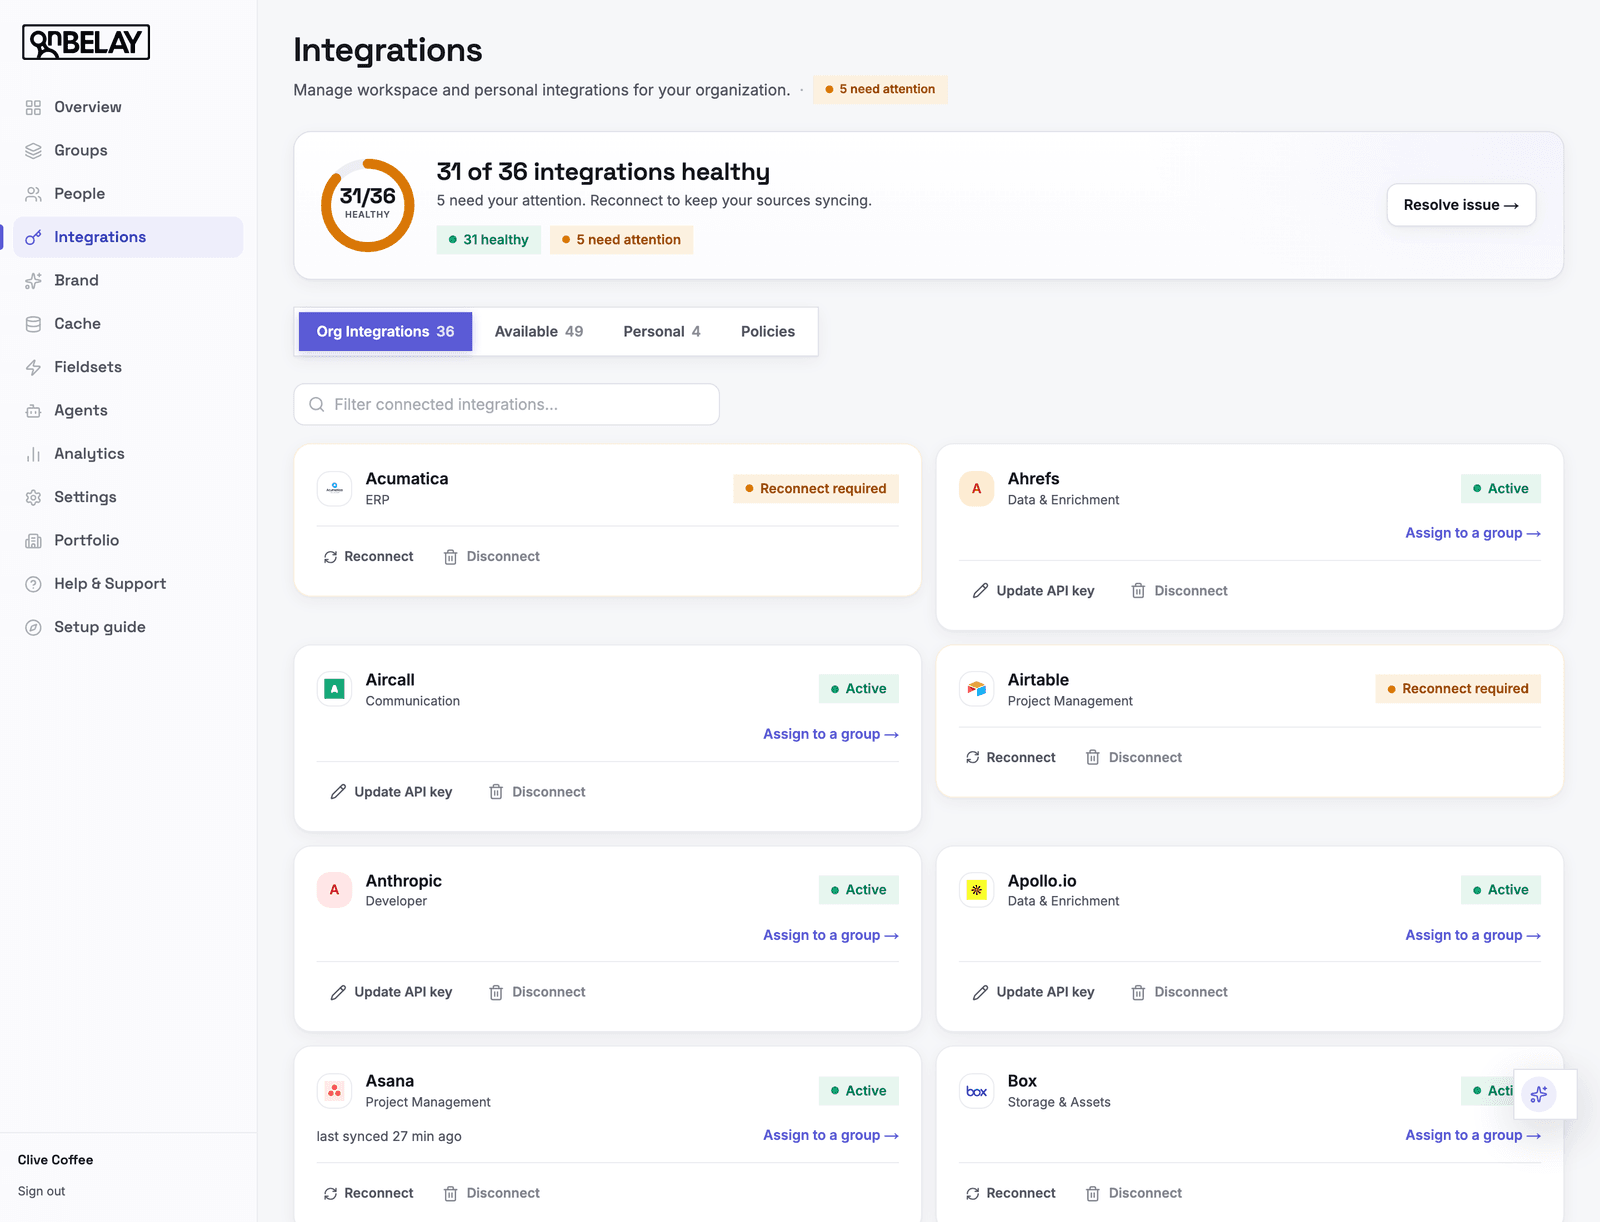The height and width of the screenshot is (1222, 1600).
Task: Click the search magnifier icon in filter
Action: click(x=317, y=404)
